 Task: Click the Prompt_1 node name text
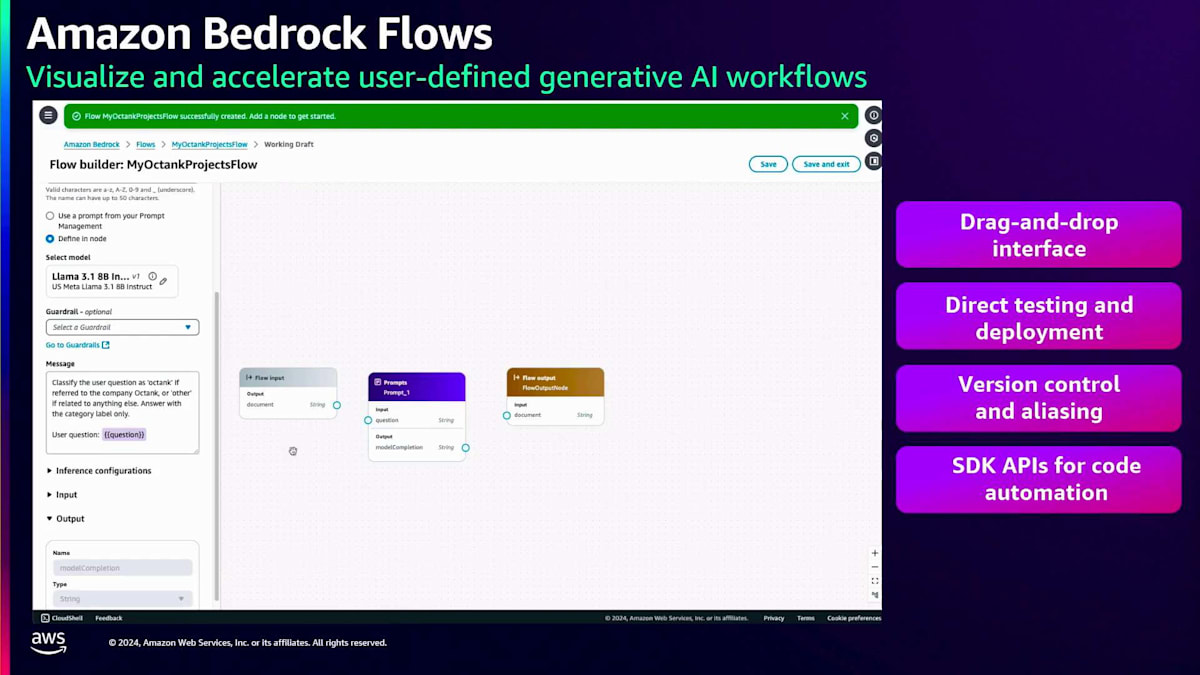pos(397,393)
